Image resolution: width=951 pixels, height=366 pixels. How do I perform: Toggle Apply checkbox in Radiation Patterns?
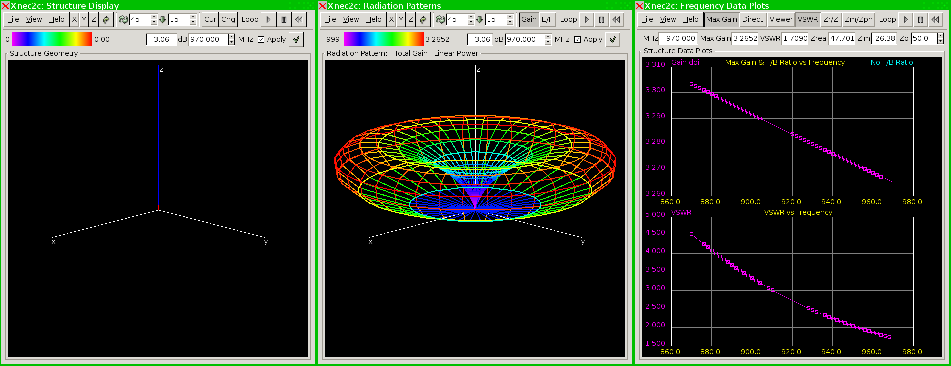pyautogui.click(x=577, y=39)
